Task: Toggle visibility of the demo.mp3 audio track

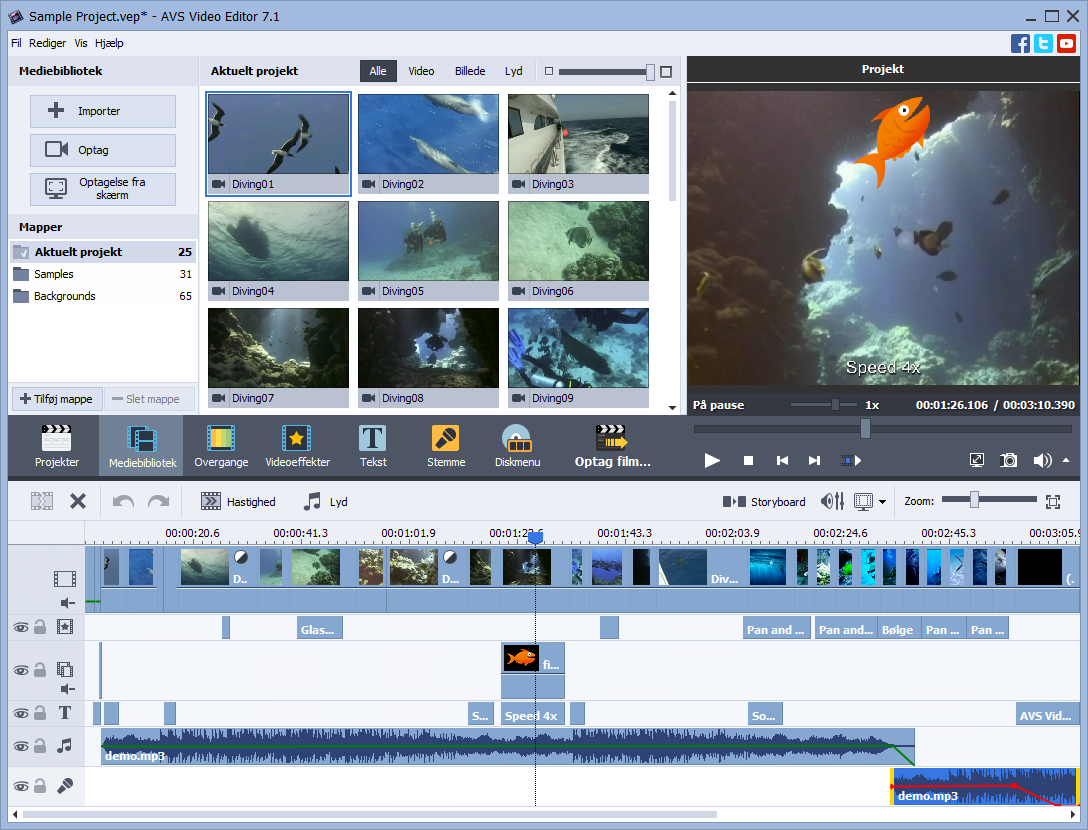Action: 20,745
